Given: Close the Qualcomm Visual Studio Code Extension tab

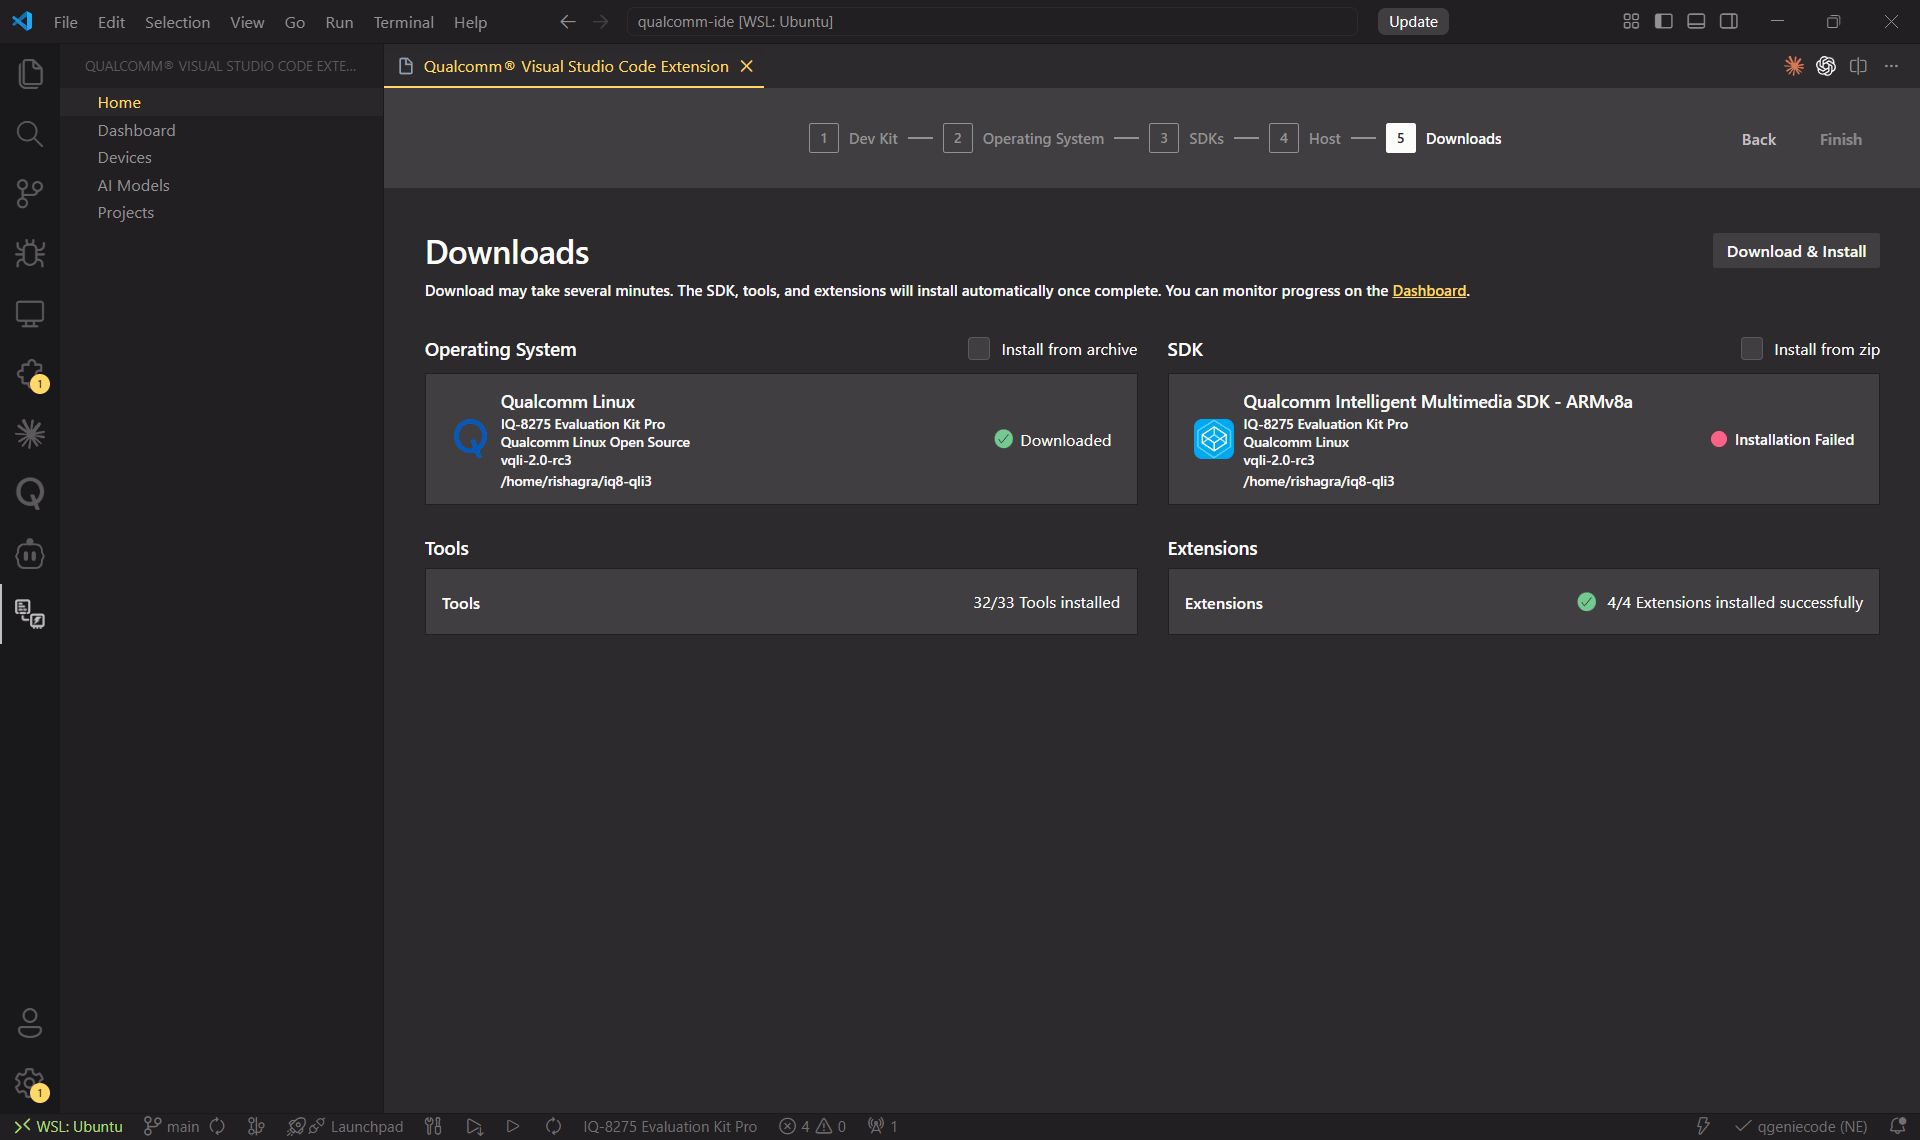Looking at the screenshot, I should click(x=746, y=66).
